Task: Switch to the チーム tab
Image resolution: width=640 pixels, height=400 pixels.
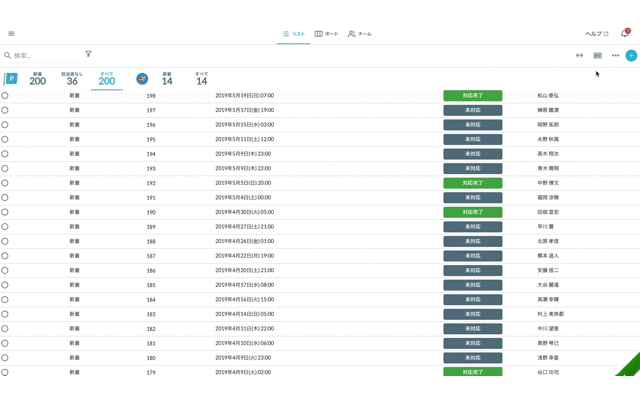Action: pyautogui.click(x=360, y=33)
